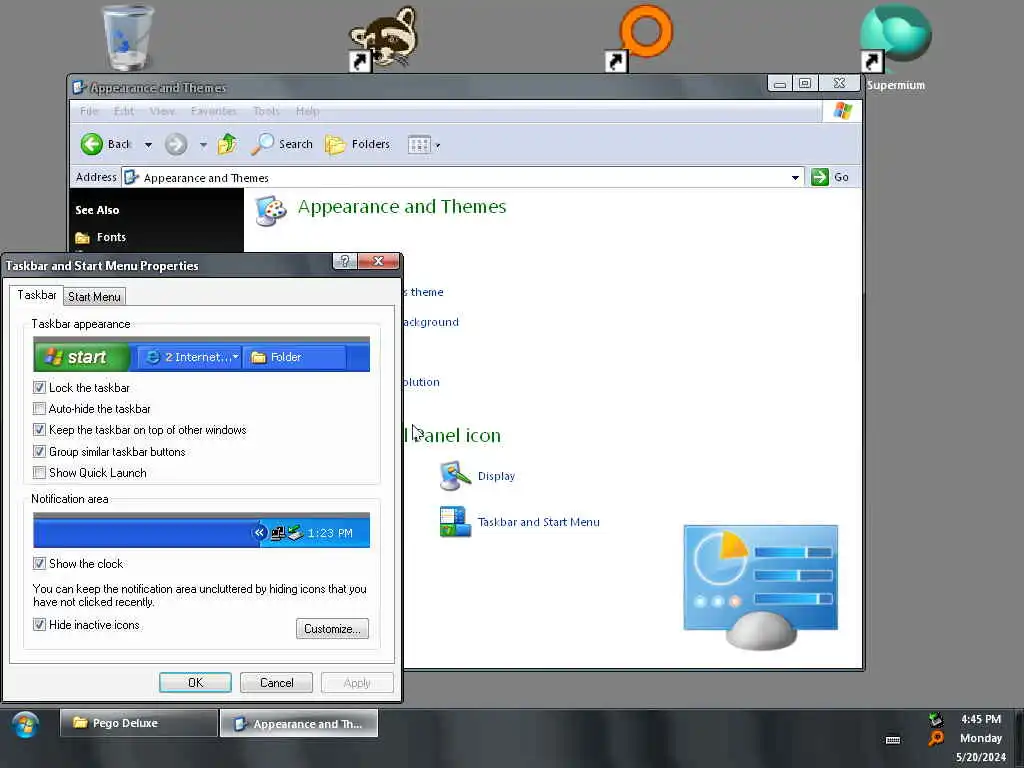Open the Help menu

tap(307, 111)
